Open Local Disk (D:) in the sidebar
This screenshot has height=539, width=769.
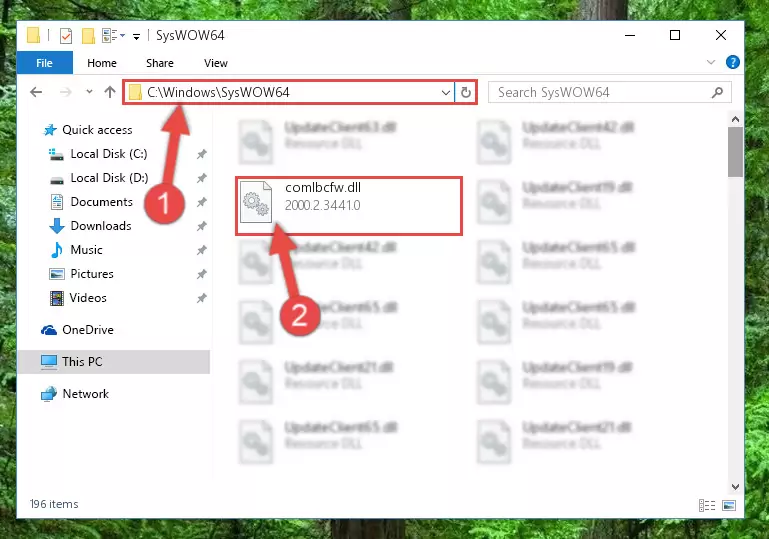click(x=98, y=178)
